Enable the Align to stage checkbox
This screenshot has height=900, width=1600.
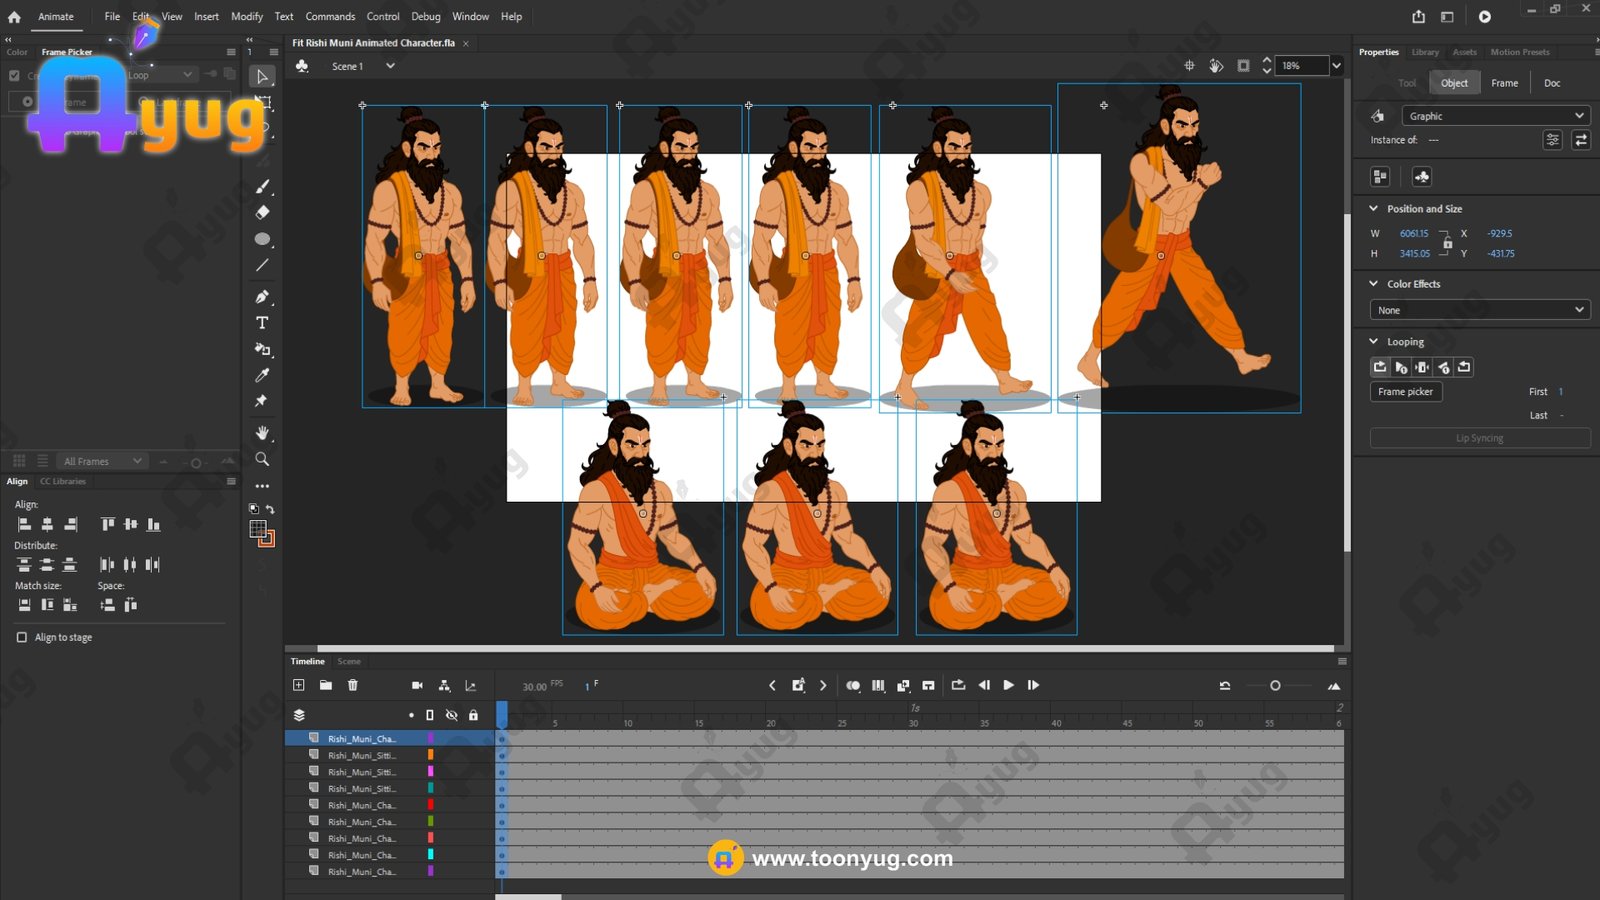(x=22, y=637)
